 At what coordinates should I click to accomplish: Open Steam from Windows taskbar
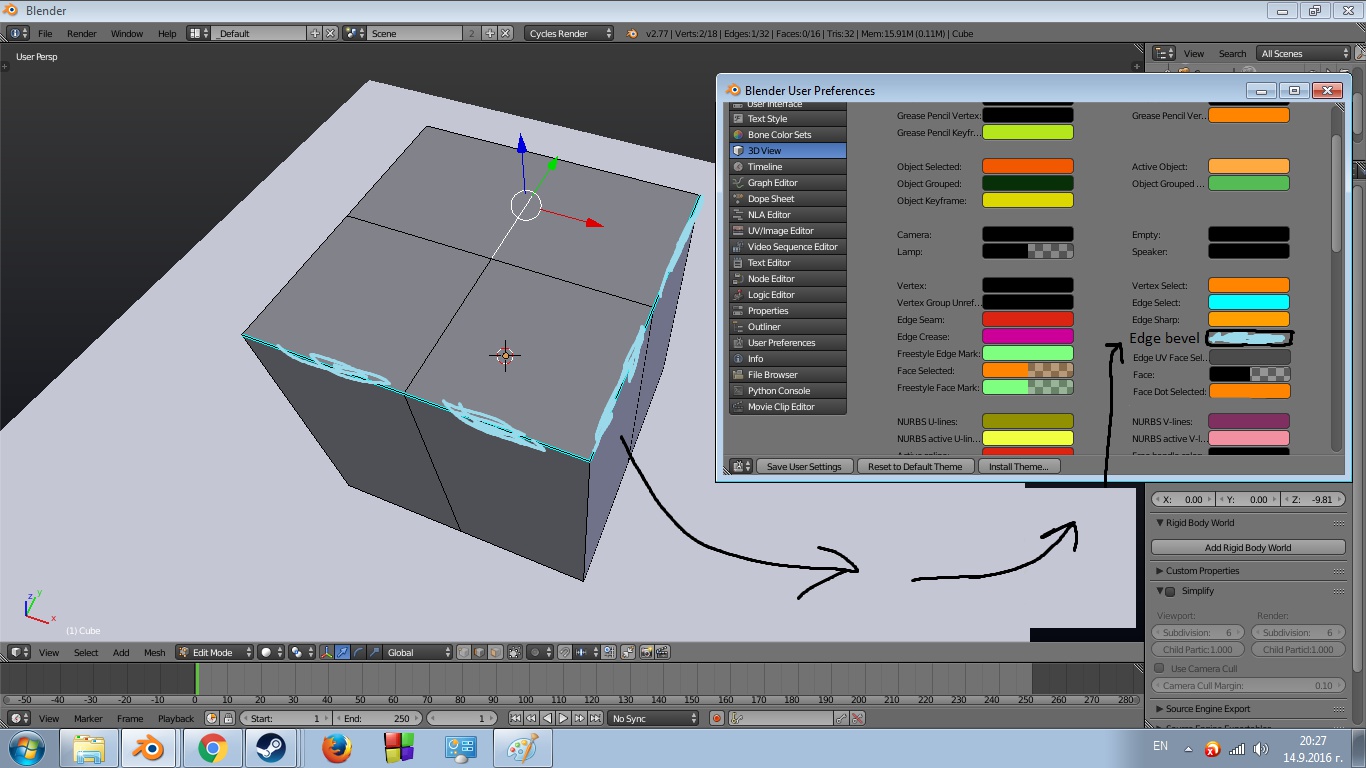coord(269,748)
